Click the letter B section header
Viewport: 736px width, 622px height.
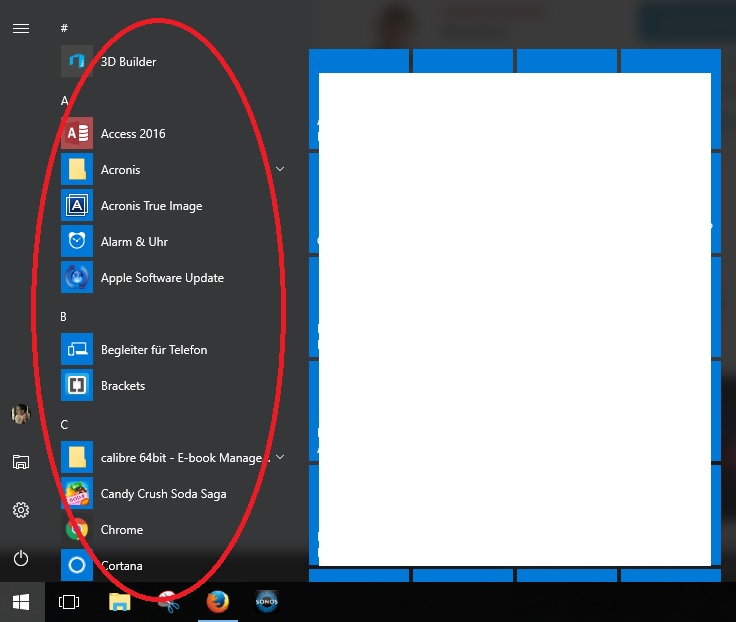(63, 317)
